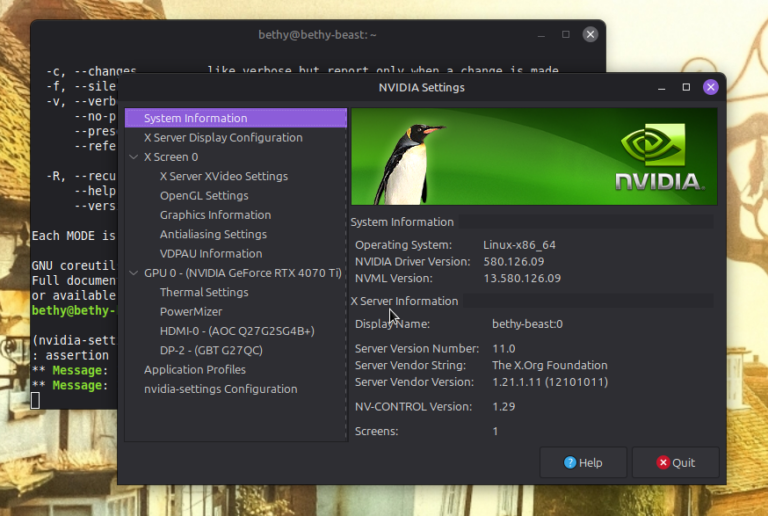Select System Information in the sidebar

pyautogui.click(x=236, y=118)
